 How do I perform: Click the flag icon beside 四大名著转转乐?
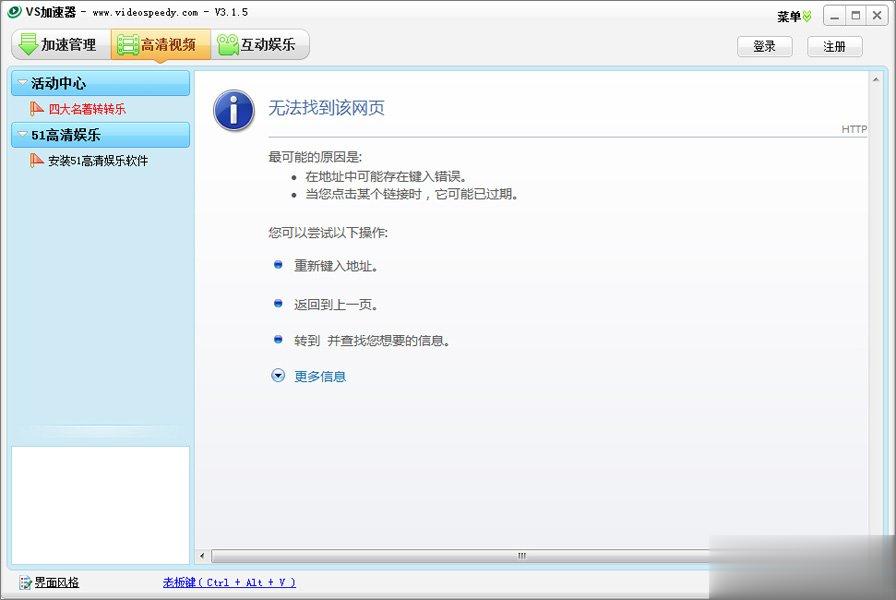(37, 108)
